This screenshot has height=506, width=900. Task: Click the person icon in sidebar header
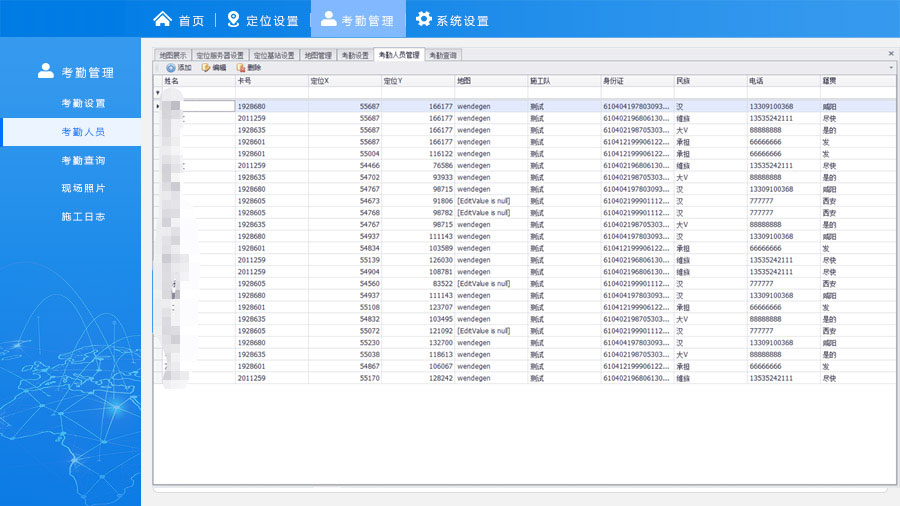pos(45,71)
